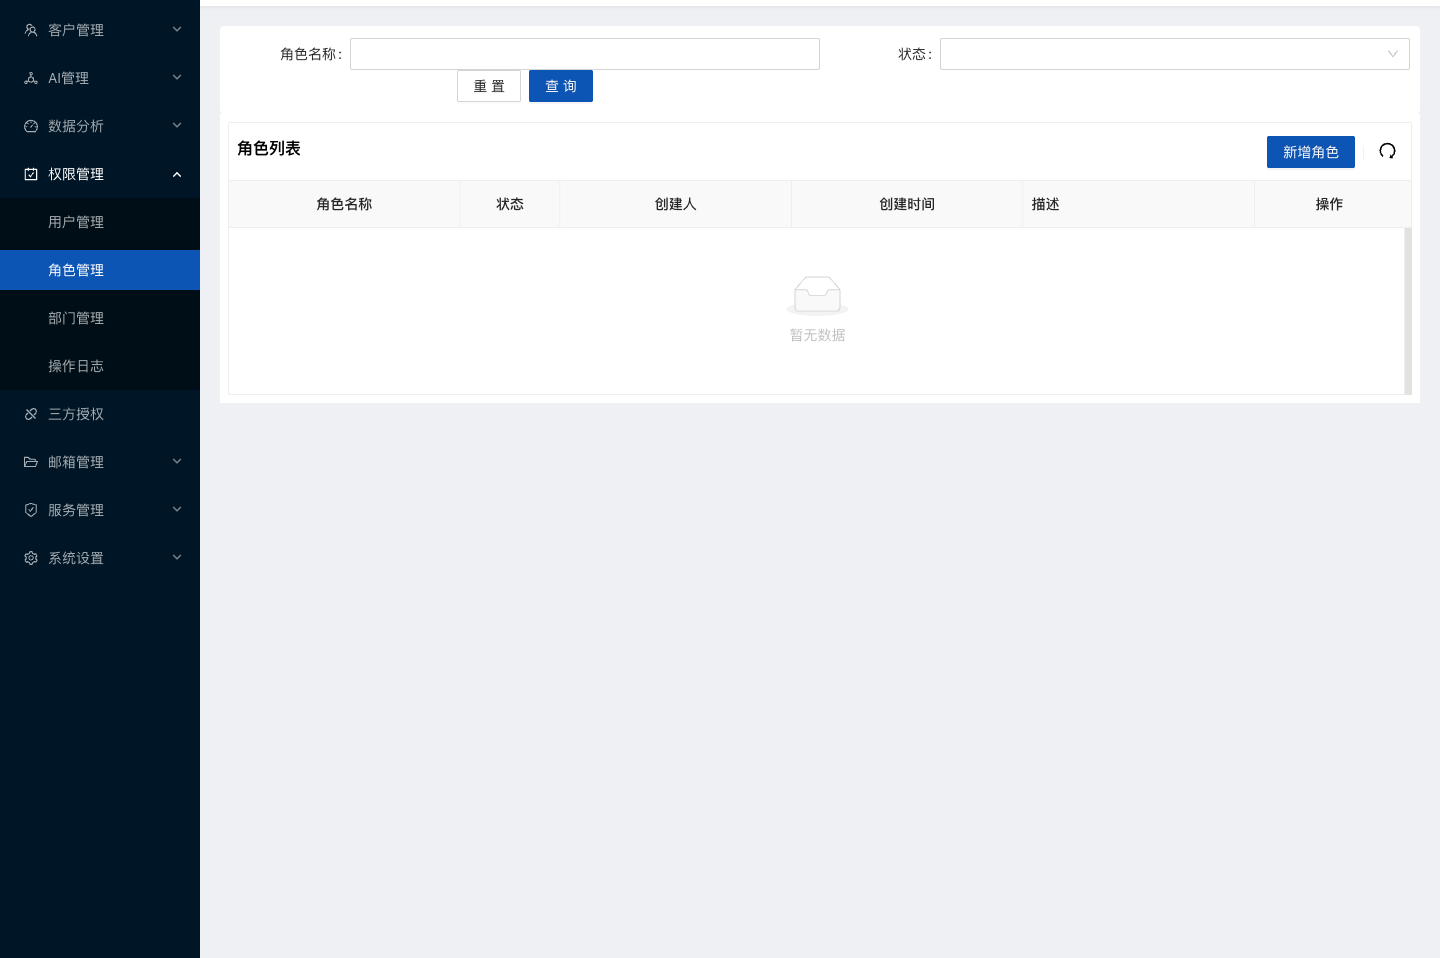Click 创建时间 column header
Viewport: 1440px width, 958px height.
click(907, 204)
